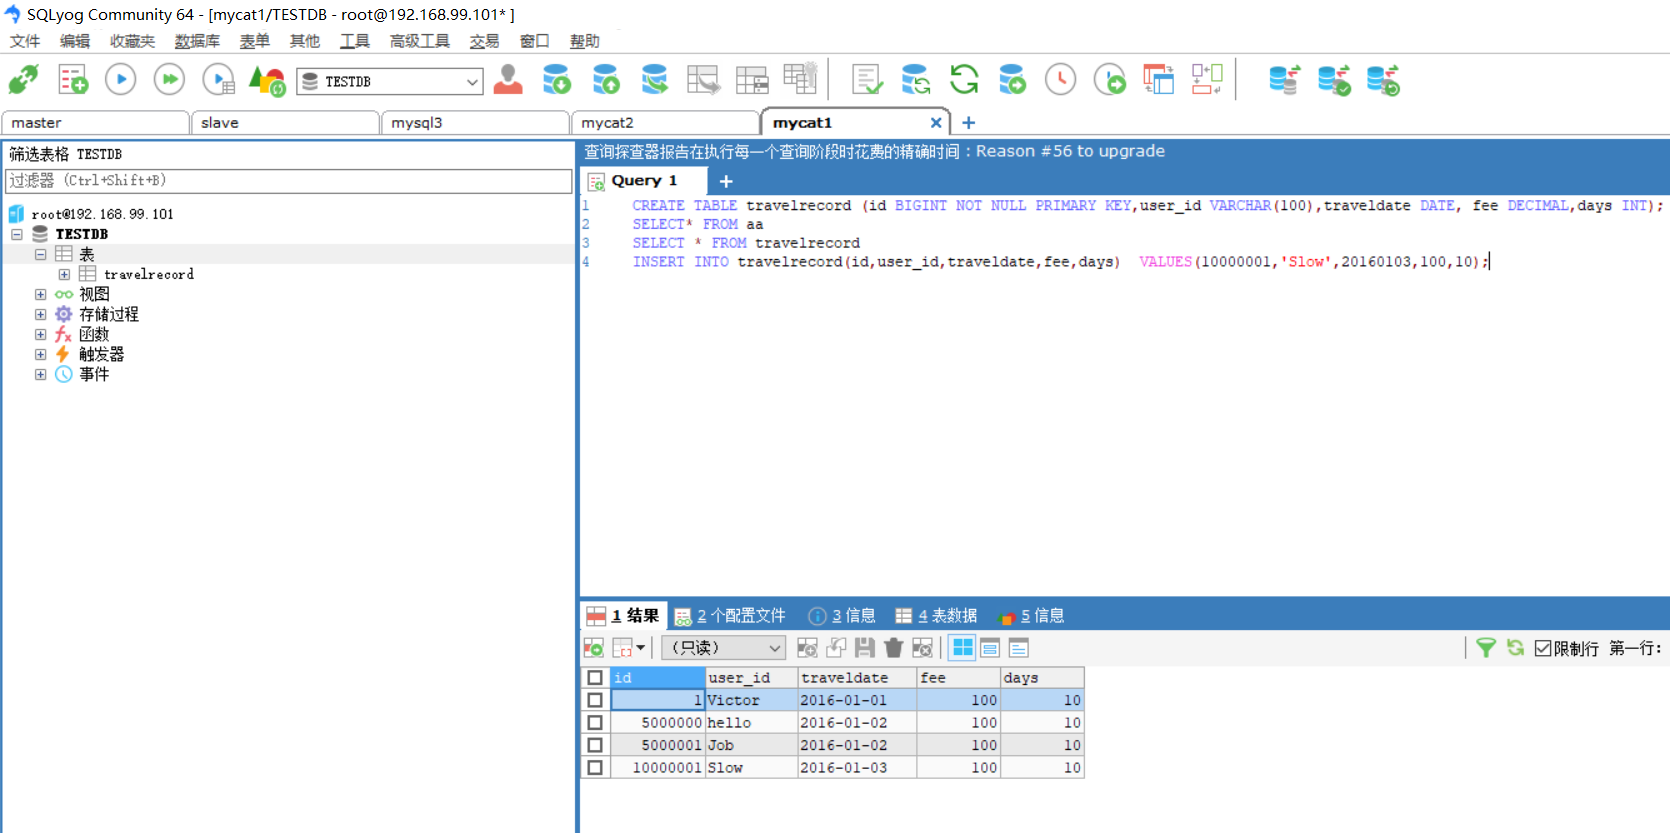The height and width of the screenshot is (833, 1670).
Task: Click the Execute All Queries double-arrow icon
Action: pyautogui.click(x=169, y=79)
